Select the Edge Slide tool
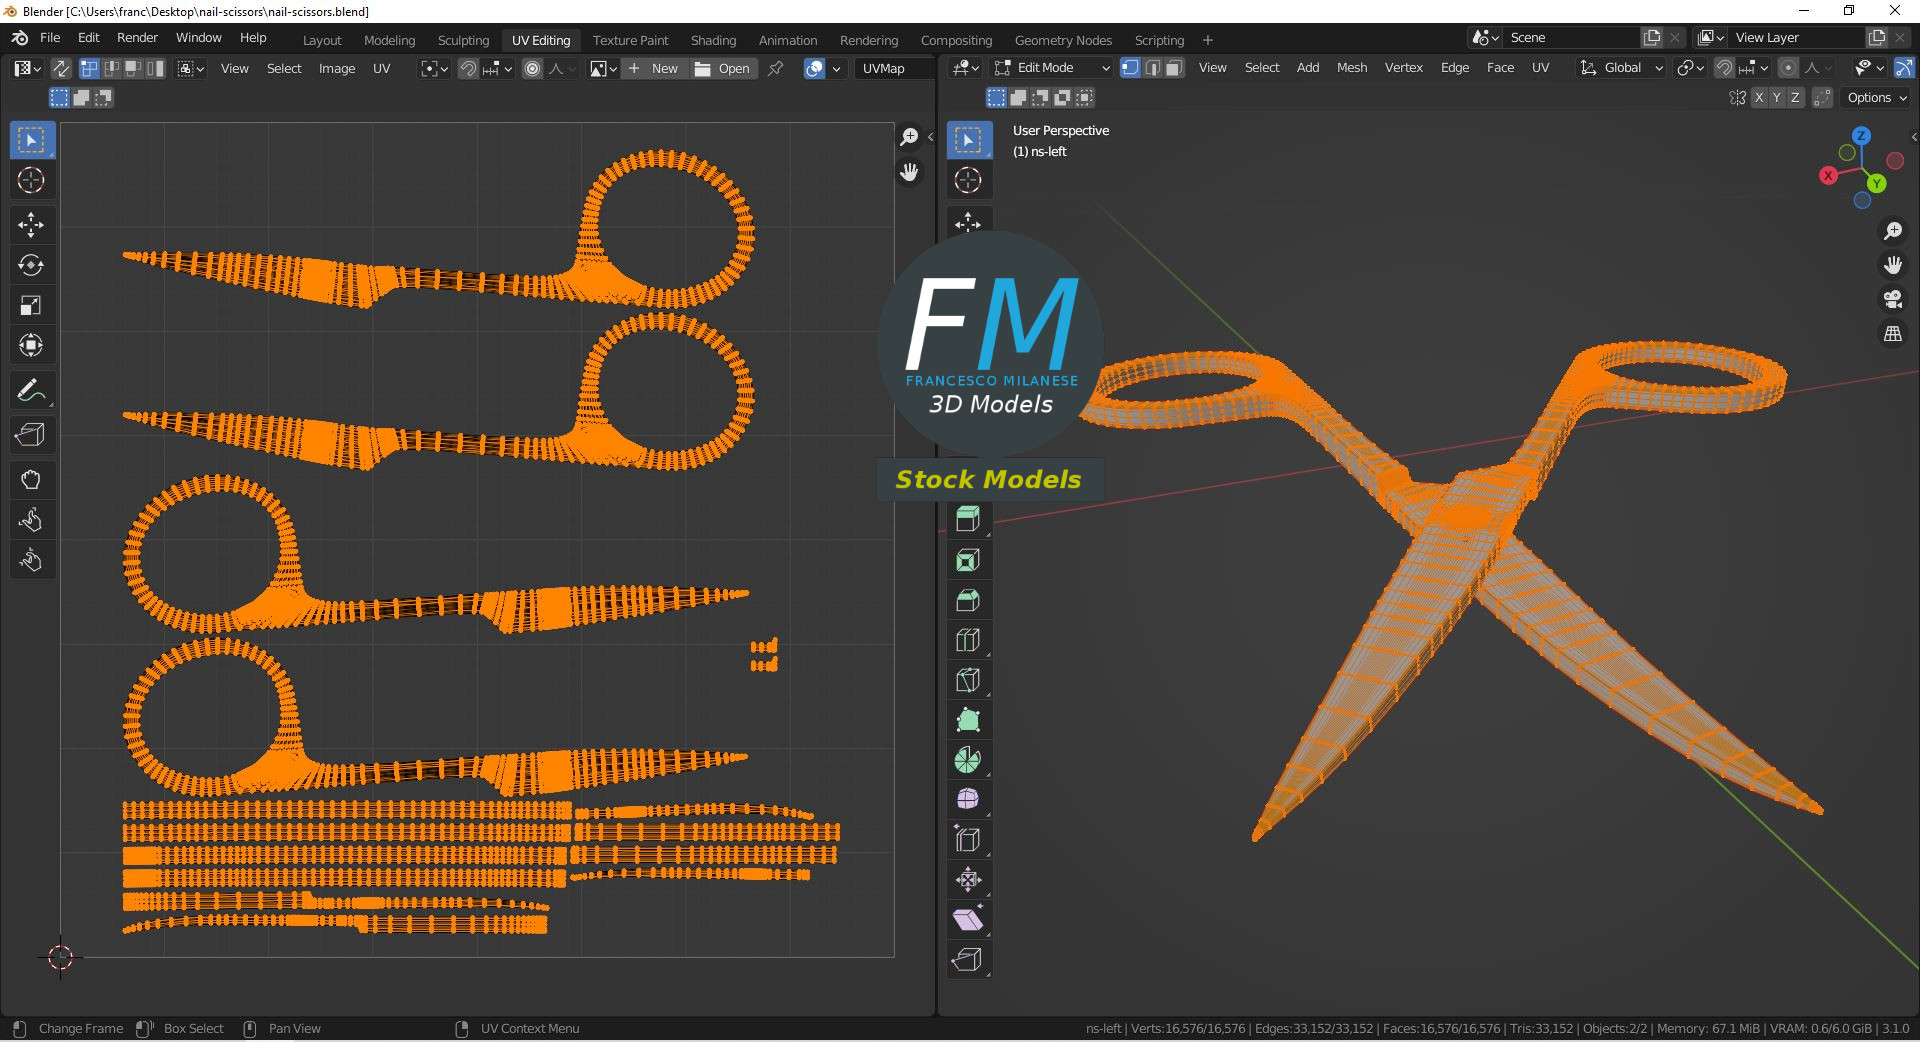The width and height of the screenshot is (1920, 1042). pyautogui.click(x=968, y=840)
